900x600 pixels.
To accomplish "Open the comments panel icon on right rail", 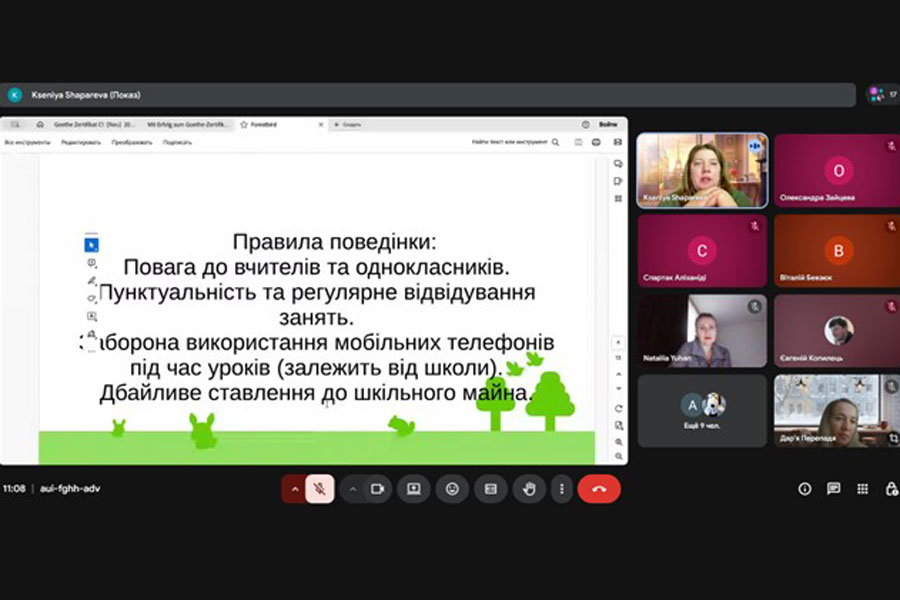I will (618, 164).
